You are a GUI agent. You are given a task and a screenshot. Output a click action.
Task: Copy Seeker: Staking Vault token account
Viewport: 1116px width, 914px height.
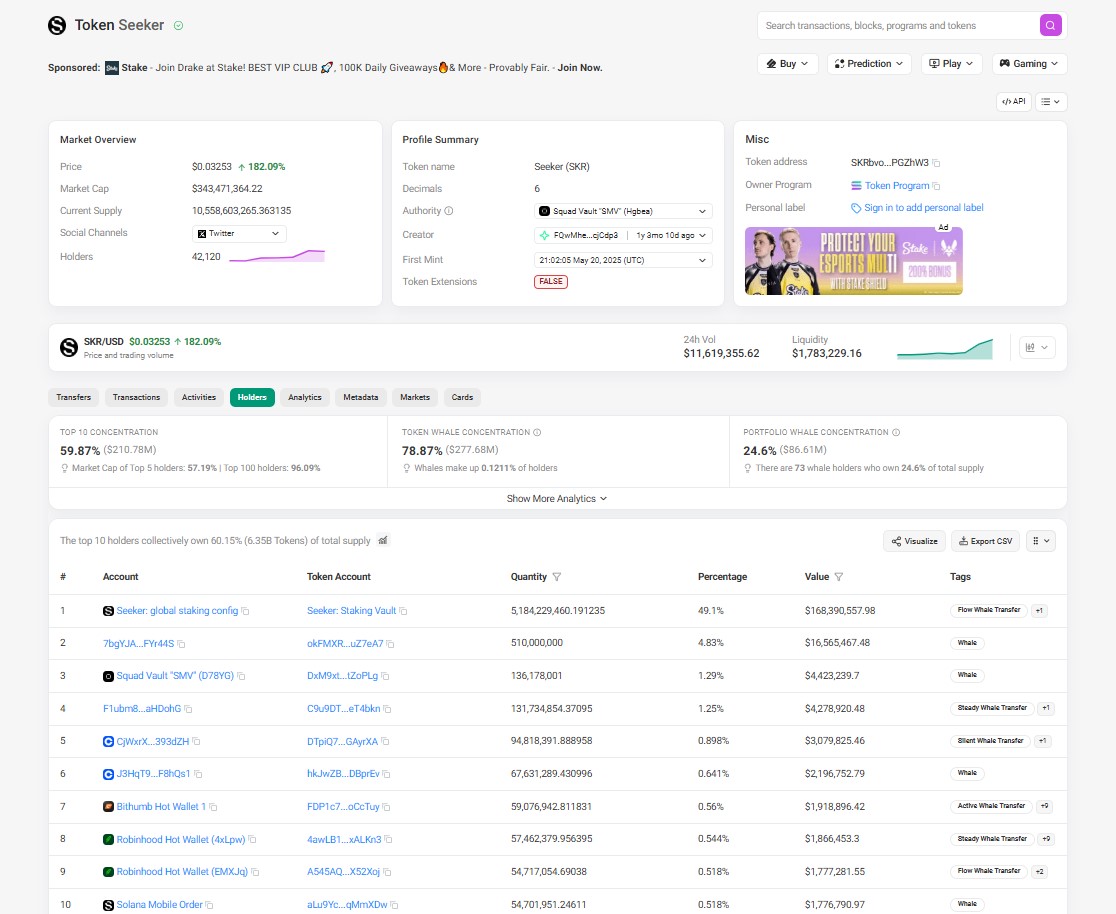404,611
